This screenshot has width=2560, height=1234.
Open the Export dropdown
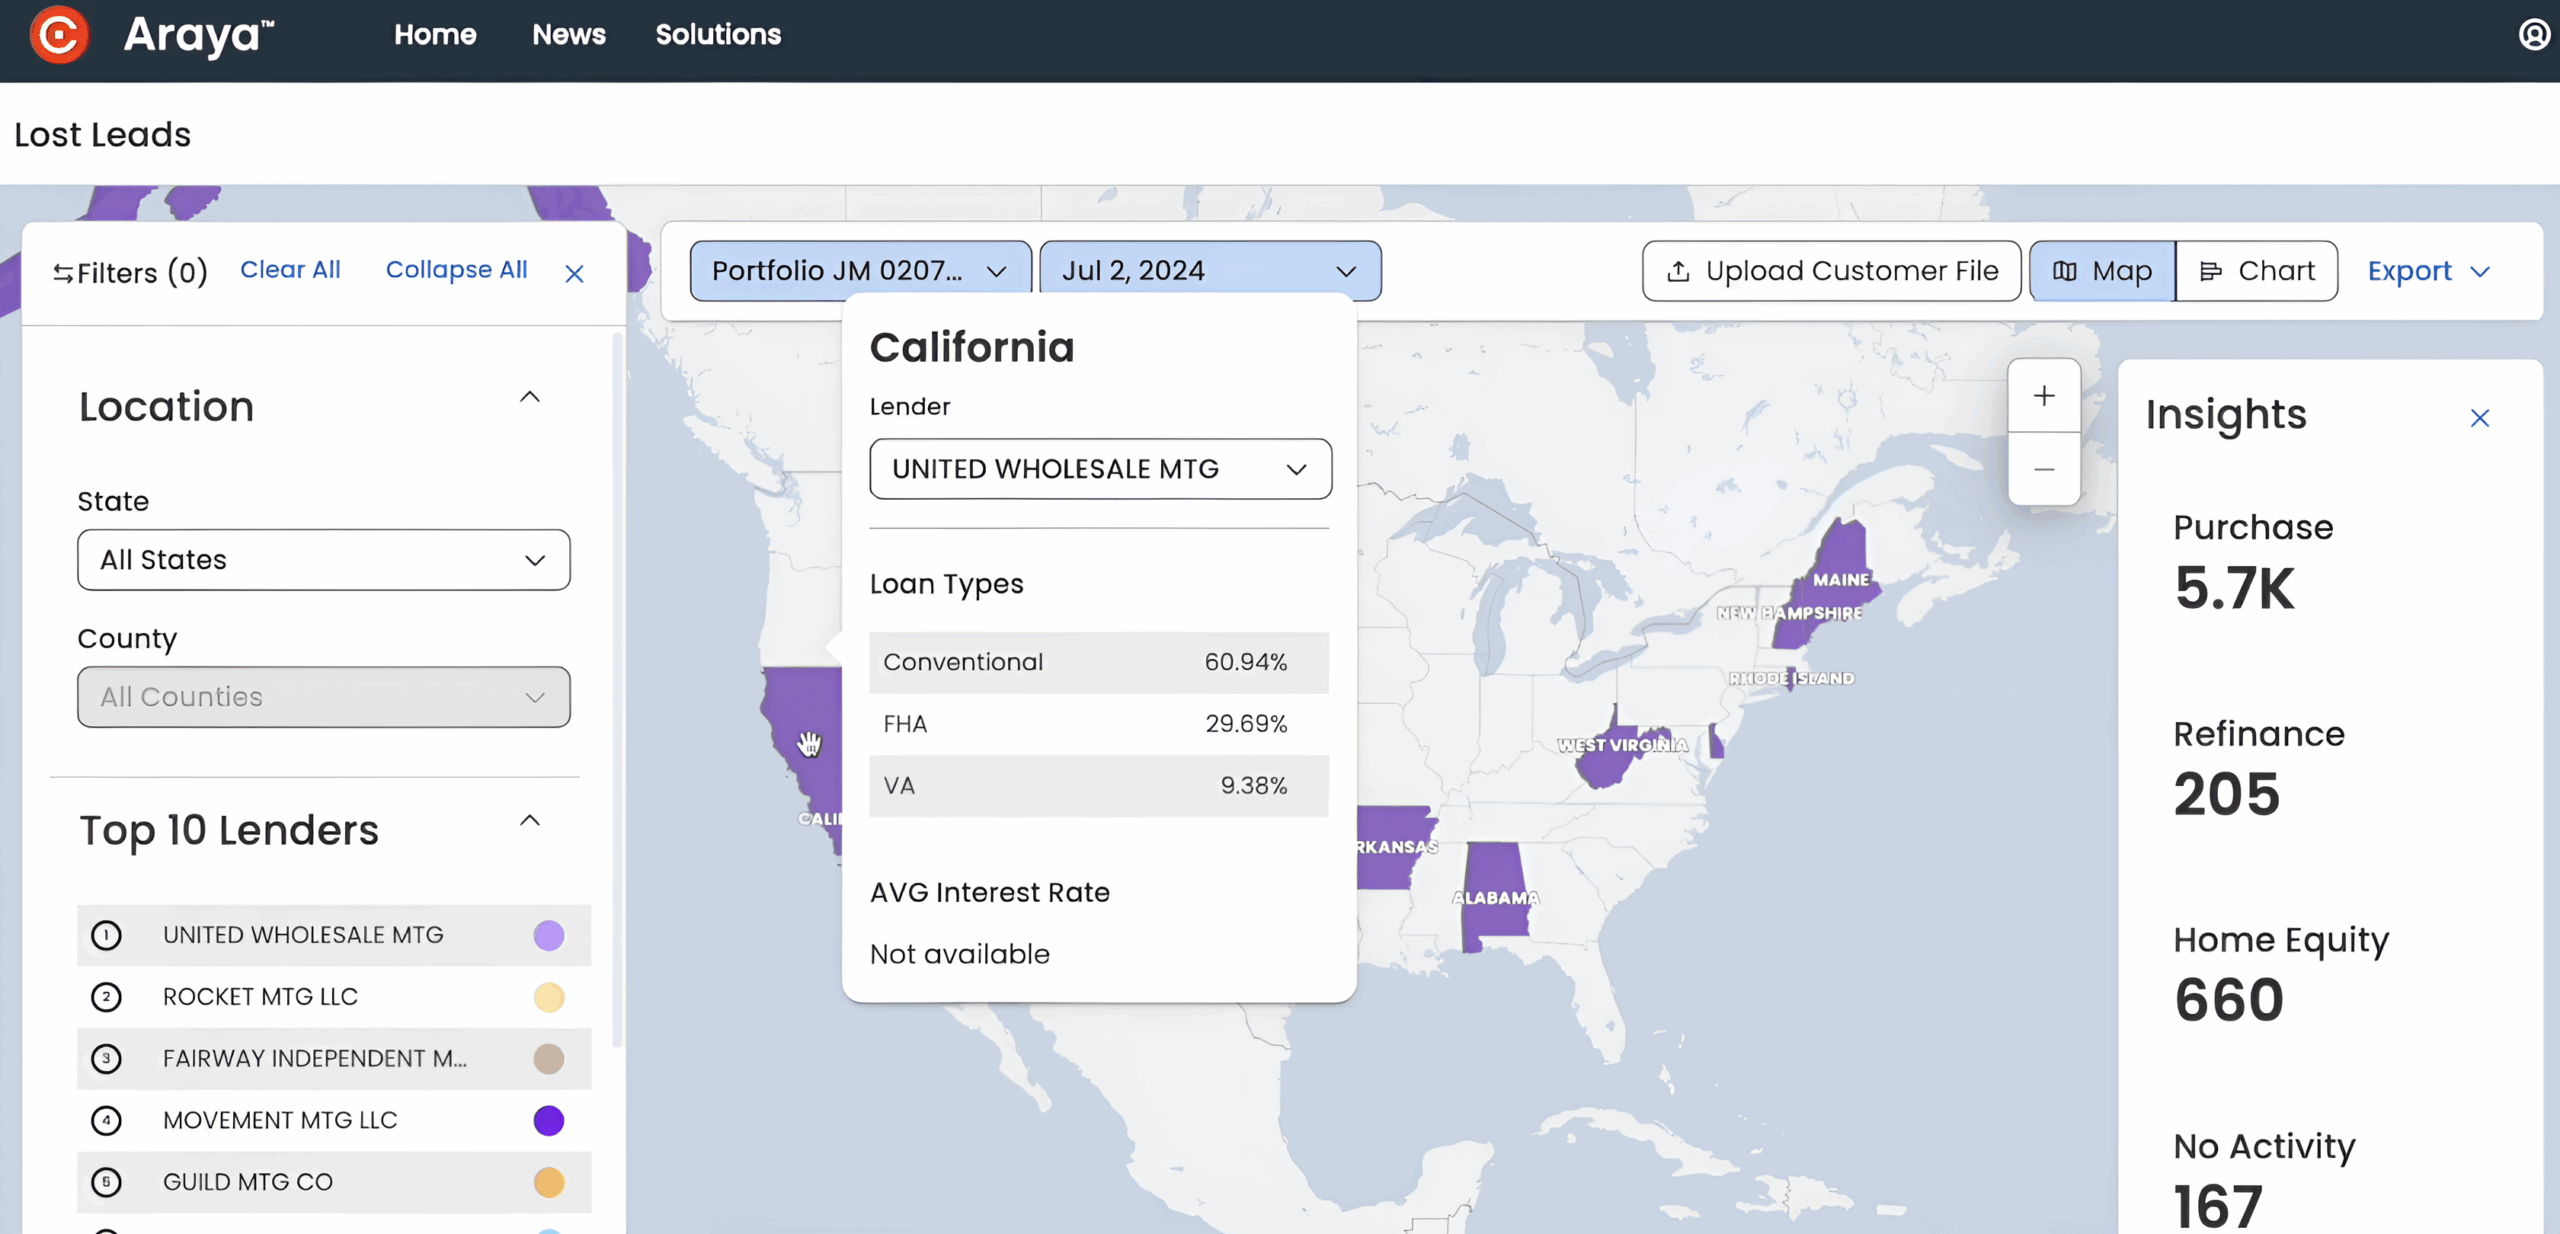[x=2428, y=271]
